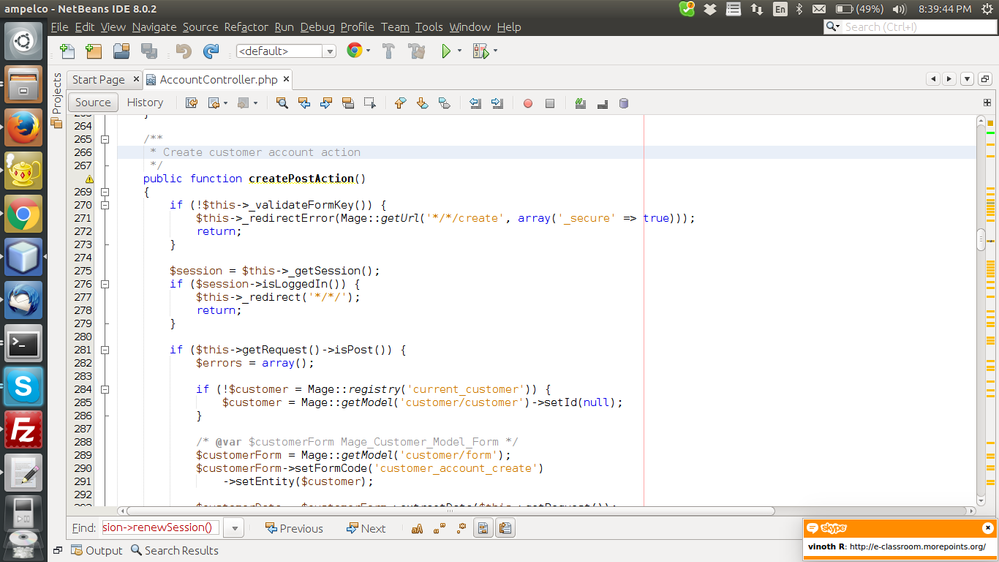Open the find history dropdown arrow

[235, 528]
